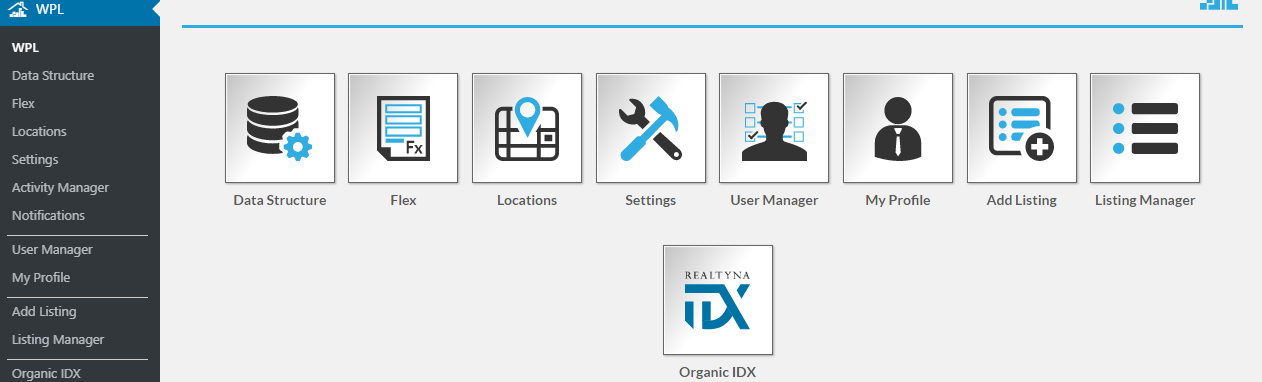Open Settings in the sidebar menu
This screenshot has height=382, width=1262.
pyautogui.click(x=35, y=159)
